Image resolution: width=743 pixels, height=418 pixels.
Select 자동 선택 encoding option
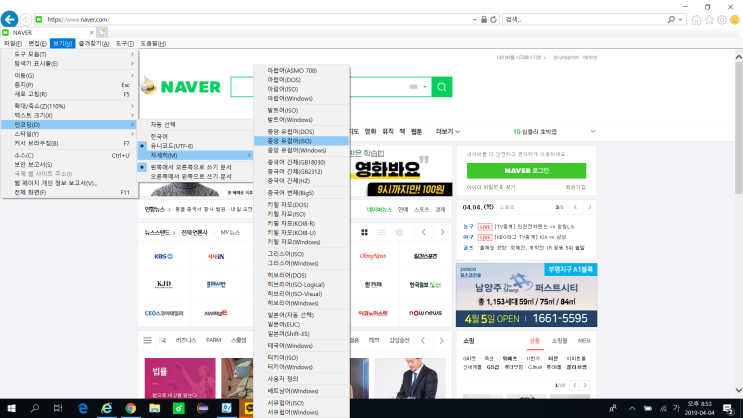coord(163,125)
